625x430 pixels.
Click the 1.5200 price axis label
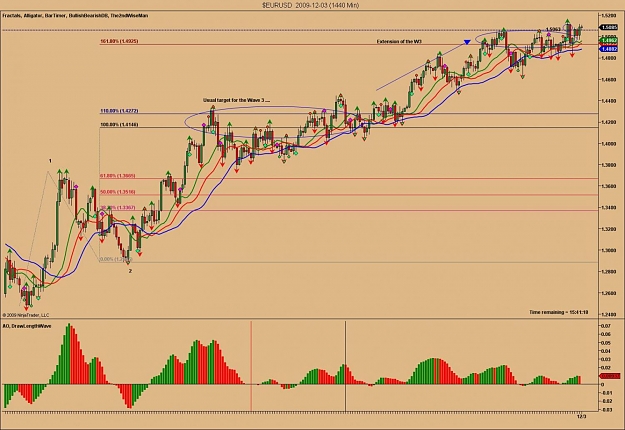[x=608, y=16]
